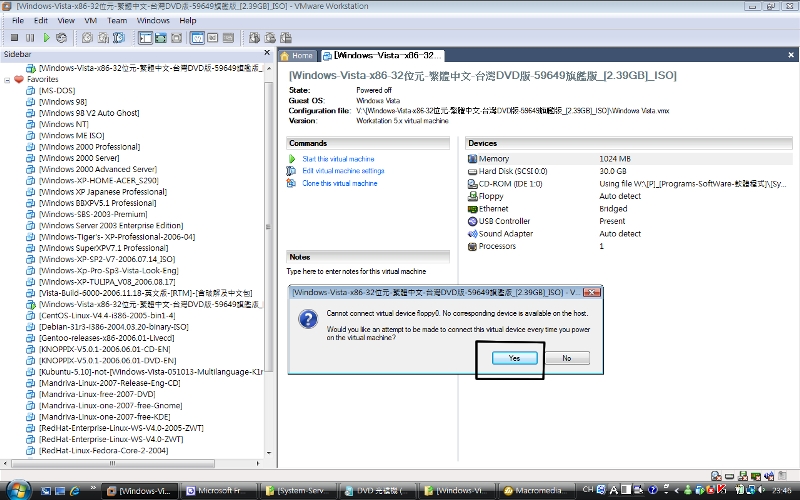This screenshot has height=500, width=800.
Task: Click the Floppy device icon
Action: [x=472, y=196]
